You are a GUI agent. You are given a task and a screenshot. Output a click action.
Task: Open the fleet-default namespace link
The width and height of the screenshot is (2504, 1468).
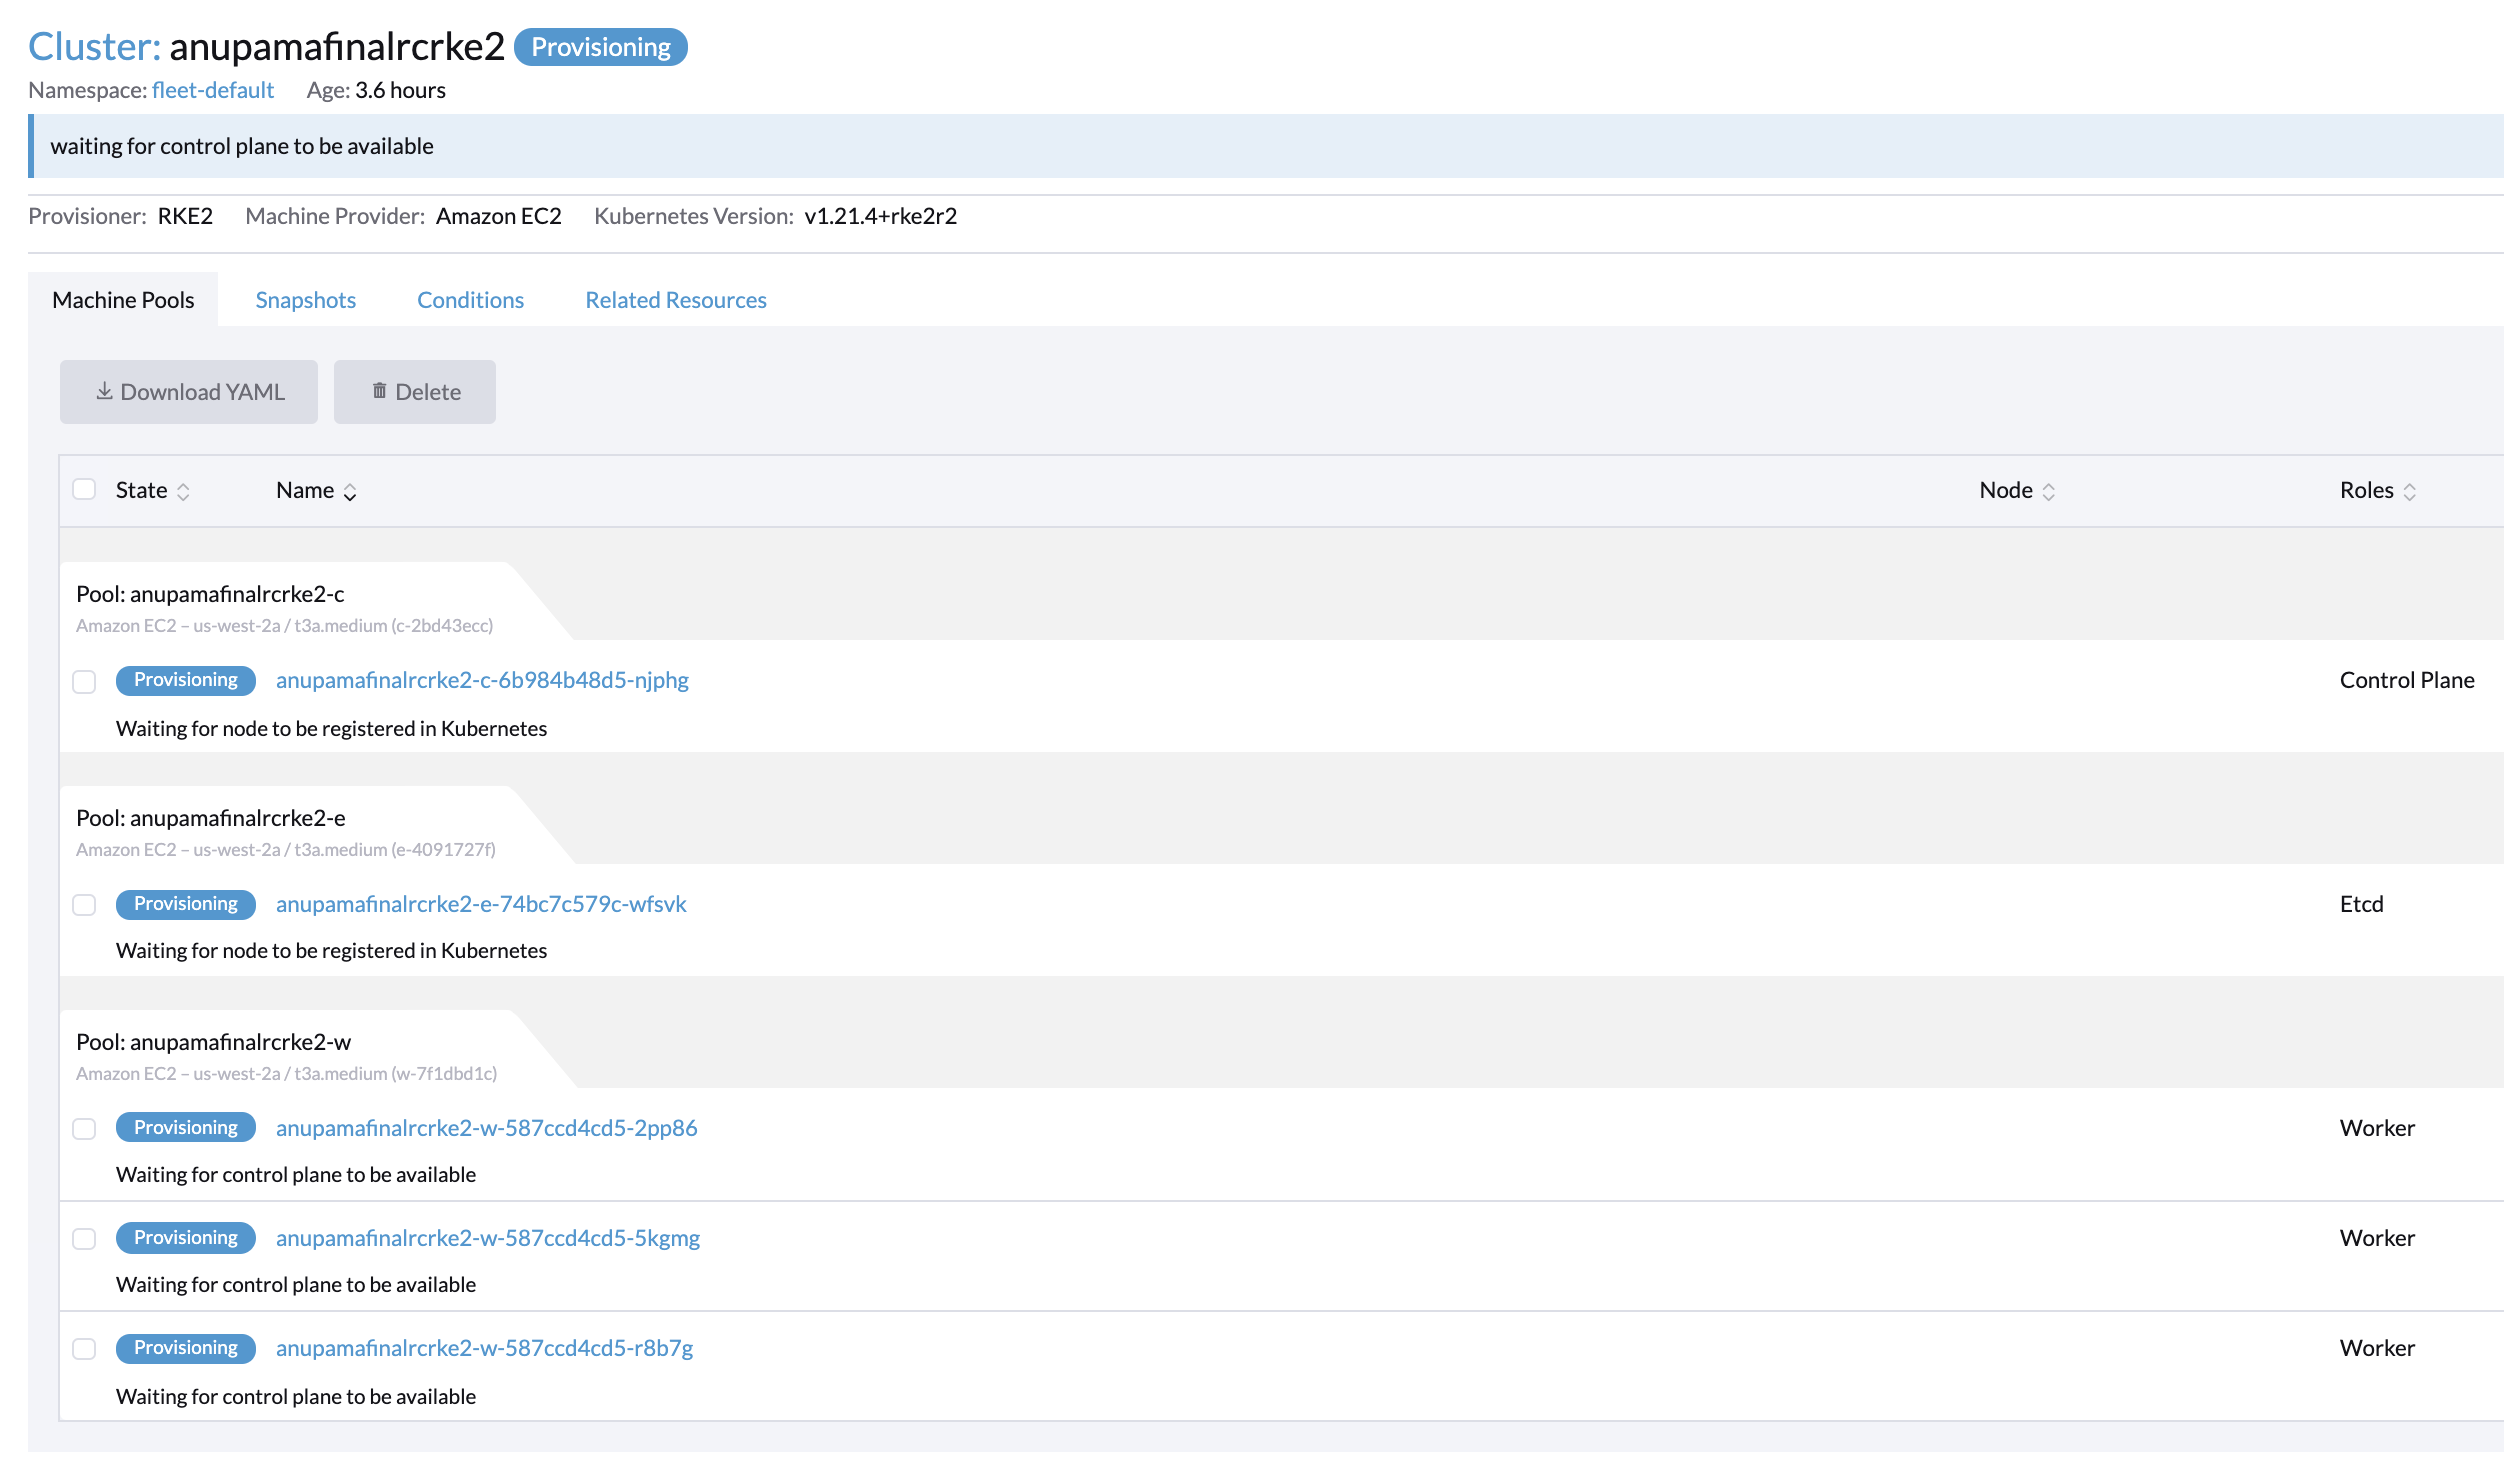213,90
